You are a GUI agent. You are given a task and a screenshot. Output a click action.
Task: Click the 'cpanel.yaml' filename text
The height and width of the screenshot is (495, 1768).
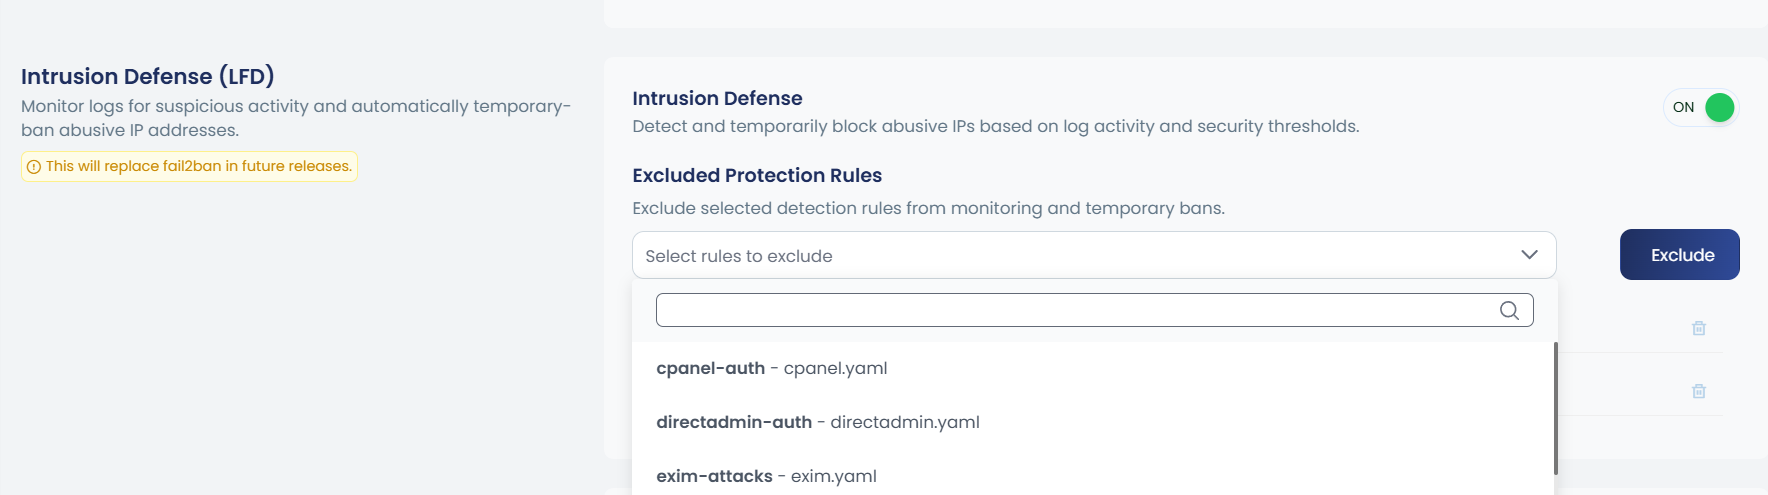(x=836, y=368)
